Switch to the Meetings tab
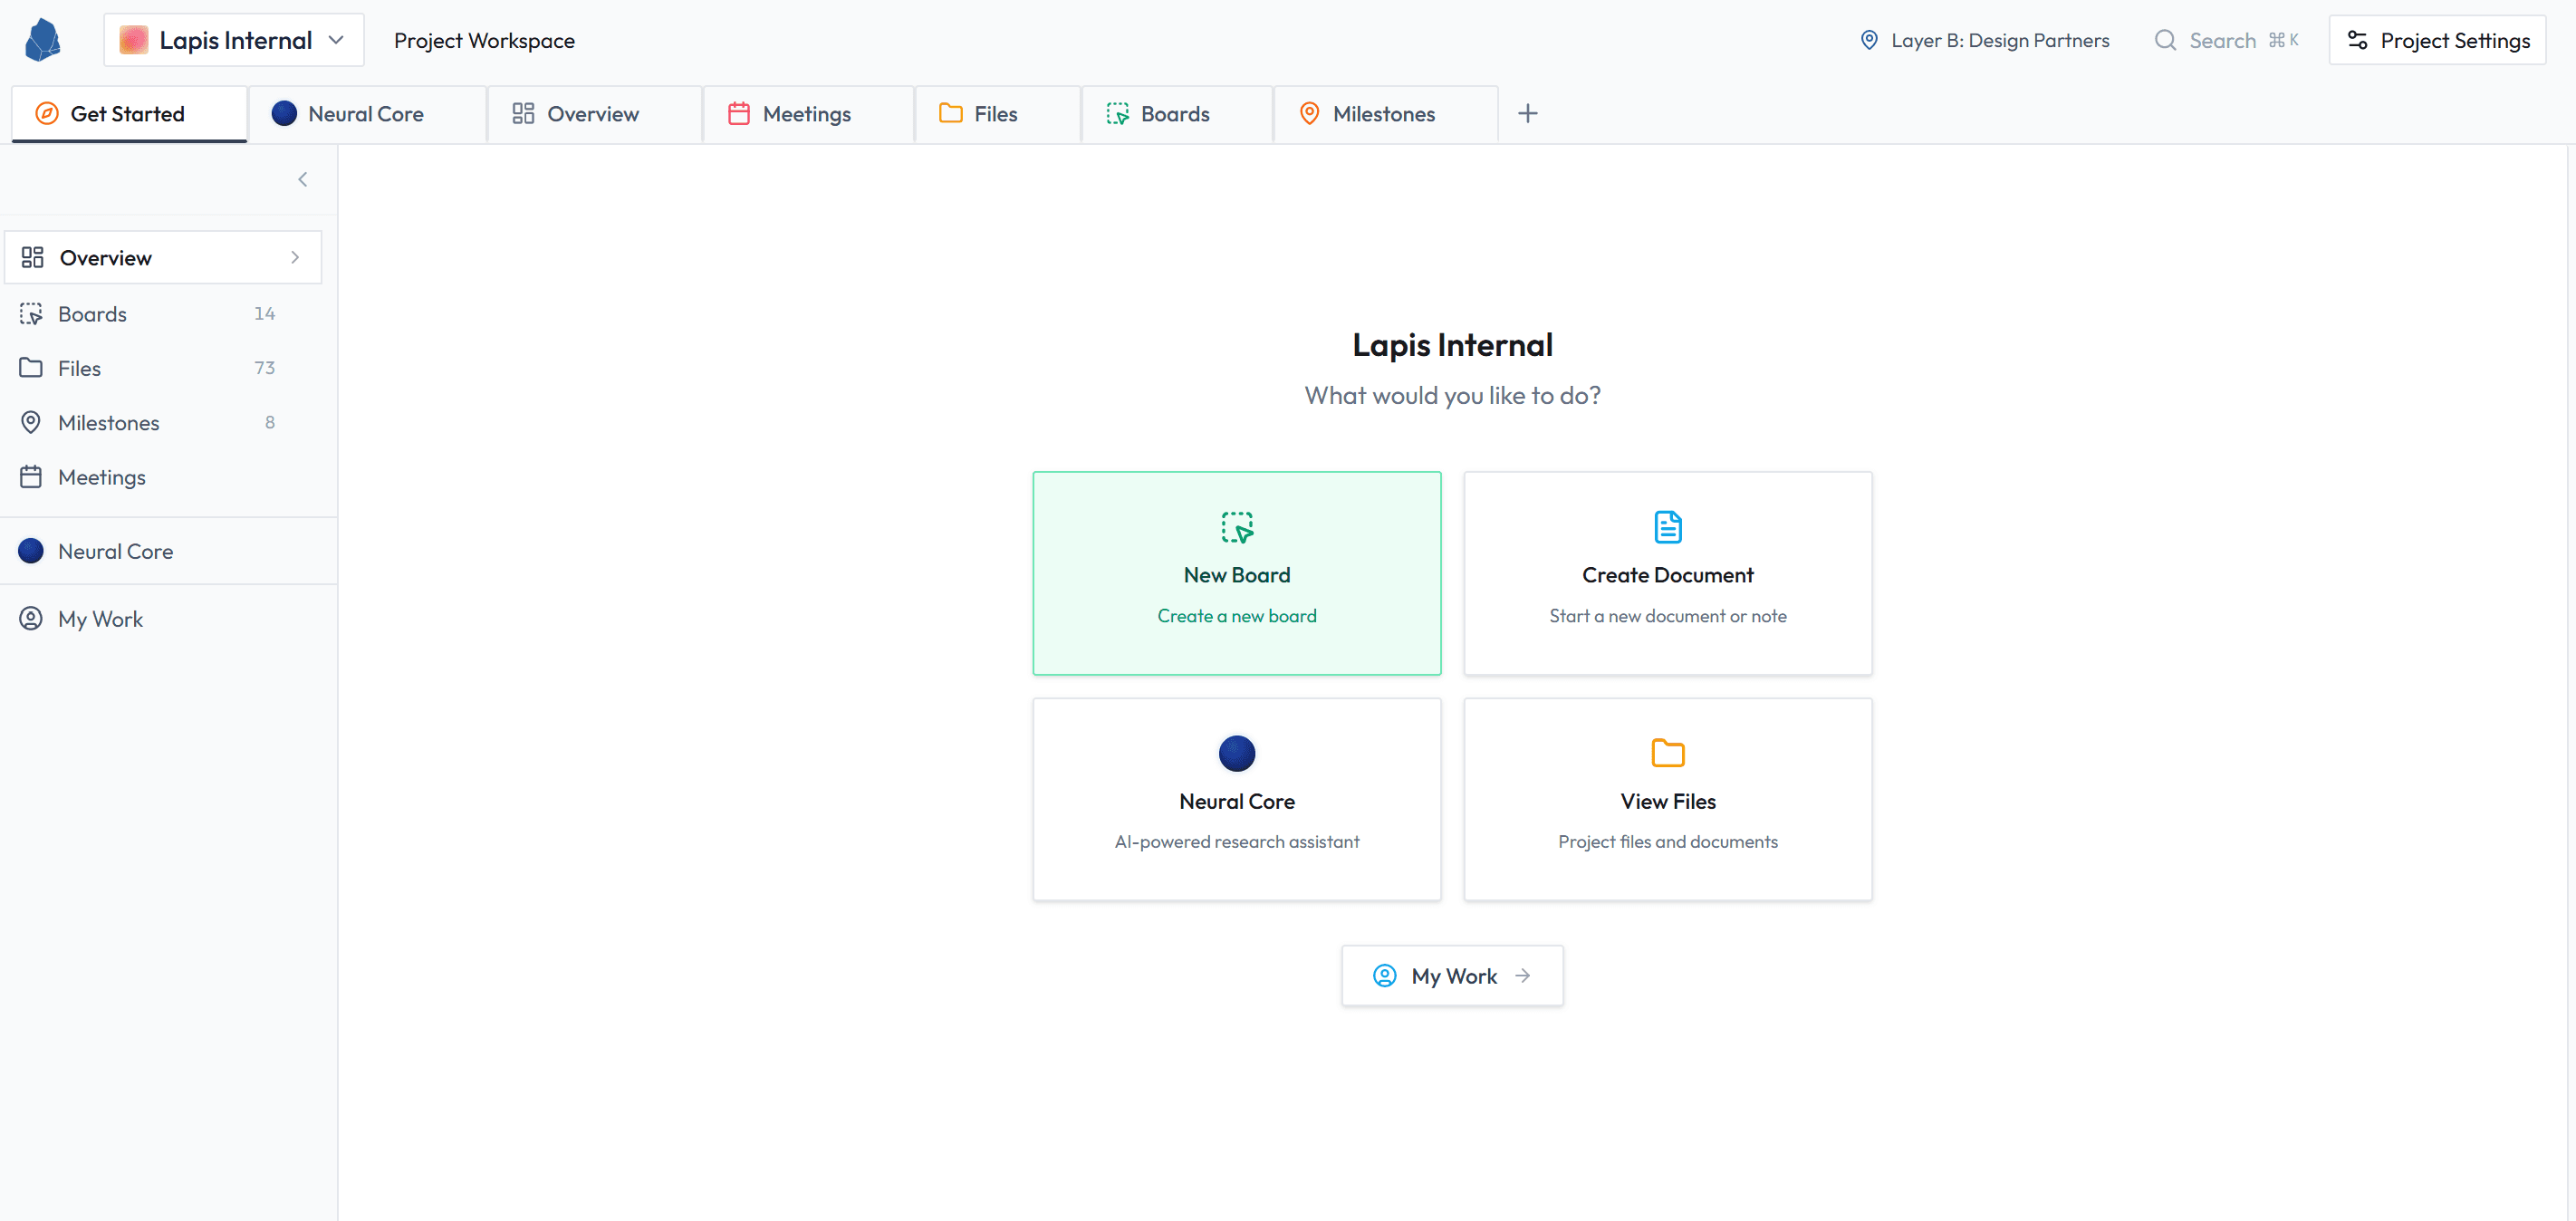Screen dimensions: 2576x1221 (x=806, y=113)
